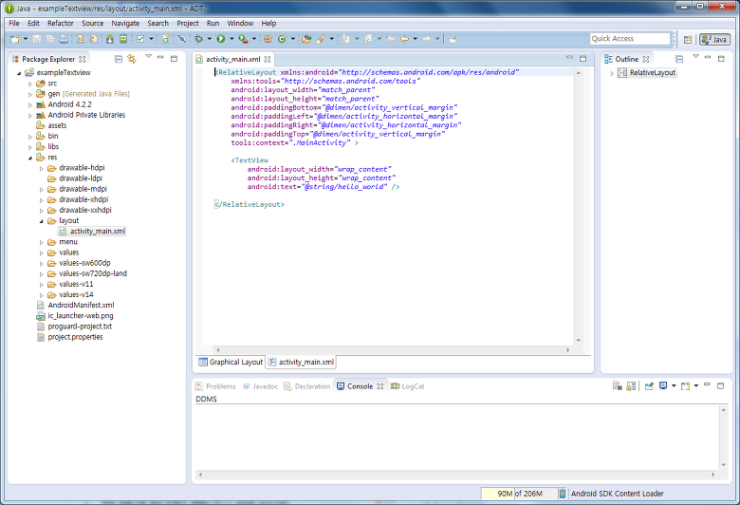Image resolution: width=740 pixels, height=505 pixels.
Task: Switch to Problems tab
Action: (x=215, y=386)
